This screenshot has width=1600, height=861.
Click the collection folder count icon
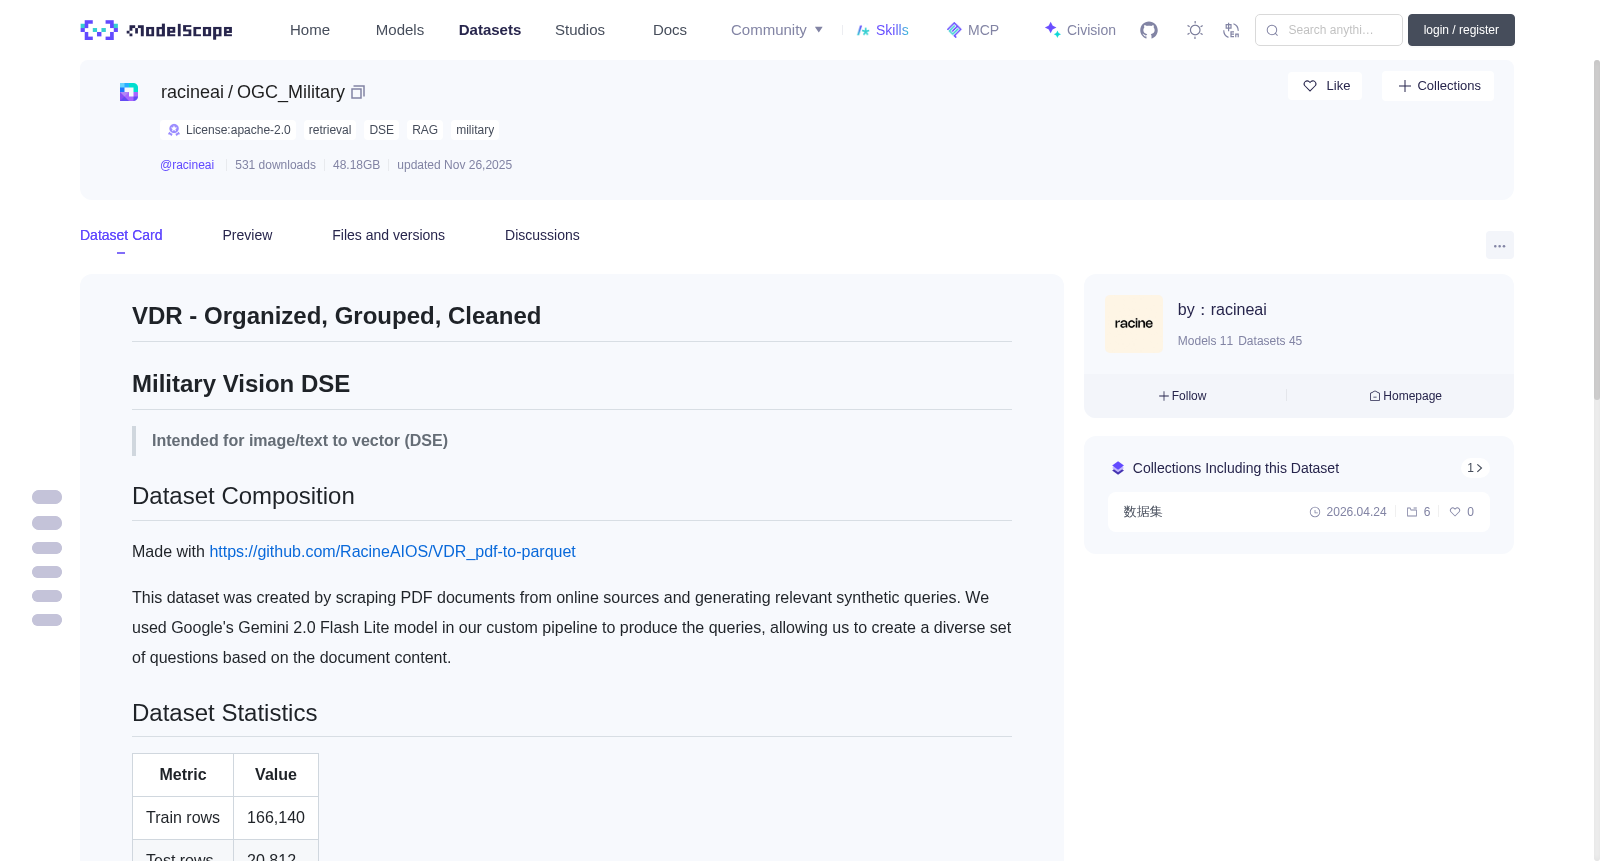(1412, 512)
